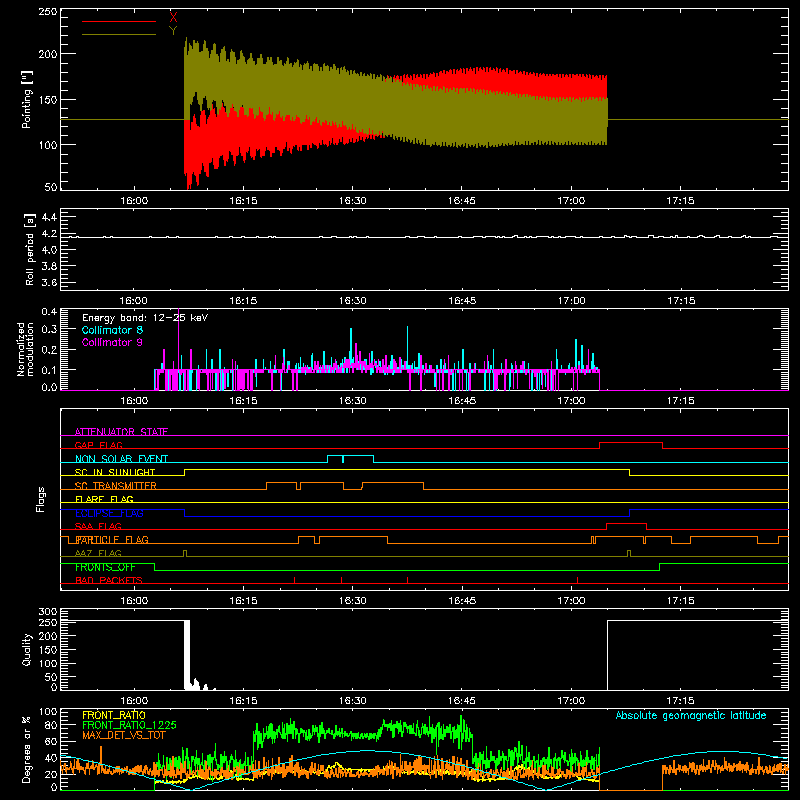The height and width of the screenshot is (800, 800).
Task: Click the FRONT_RATIO_1225 green legend entry
Action: [129, 725]
